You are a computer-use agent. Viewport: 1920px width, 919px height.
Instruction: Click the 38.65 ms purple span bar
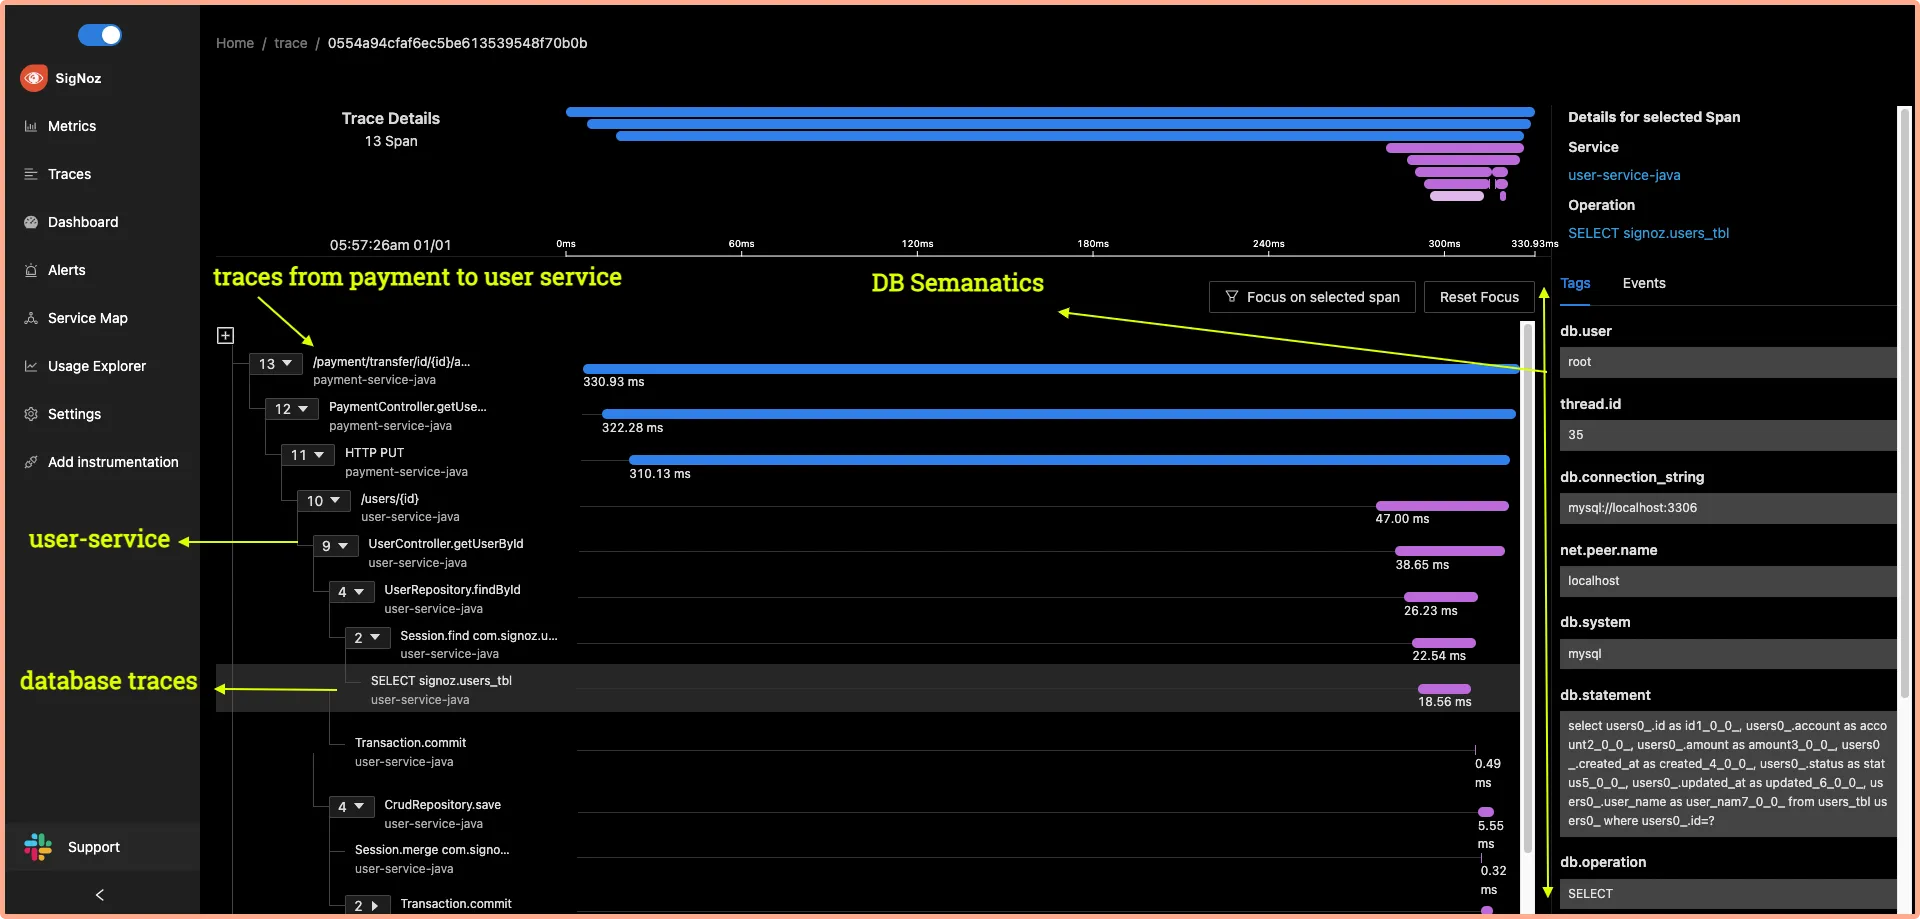click(x=1450, y=551)
